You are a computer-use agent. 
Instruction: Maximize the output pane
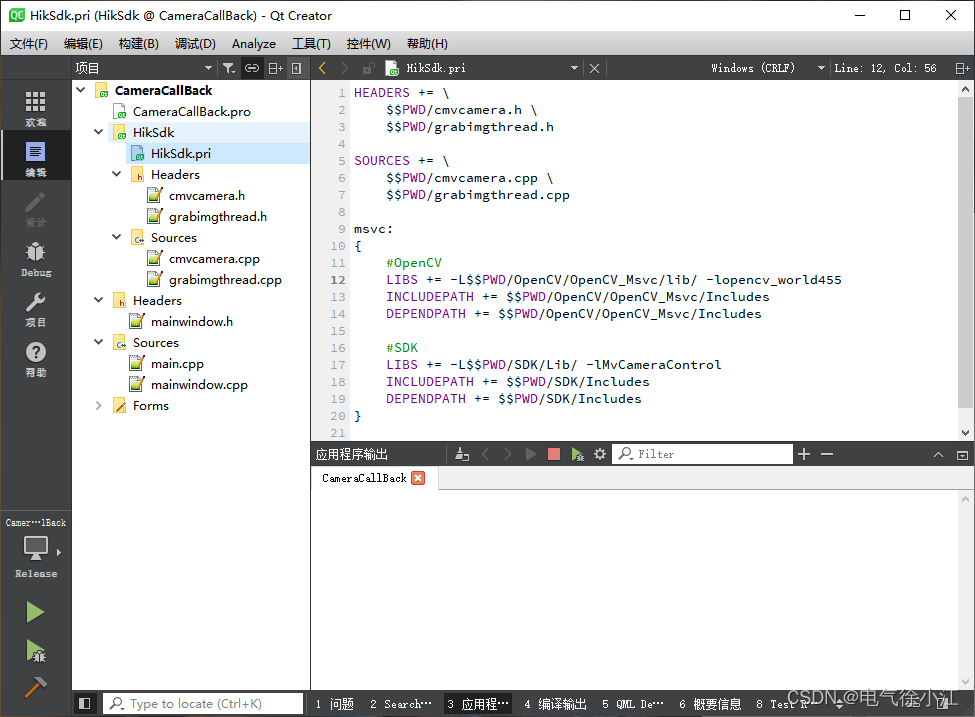click(938, 455)
